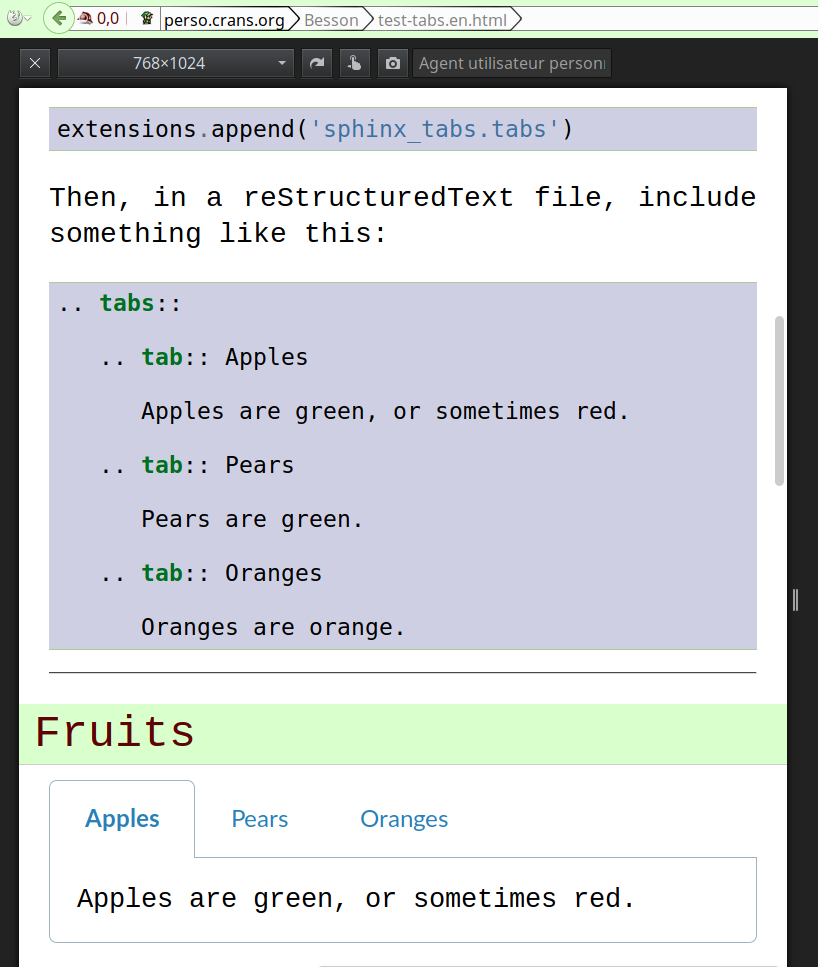This screenshot has height=967, width=818.
Task: Take a screenshot of the viewport
Action: tap(392, 63)
